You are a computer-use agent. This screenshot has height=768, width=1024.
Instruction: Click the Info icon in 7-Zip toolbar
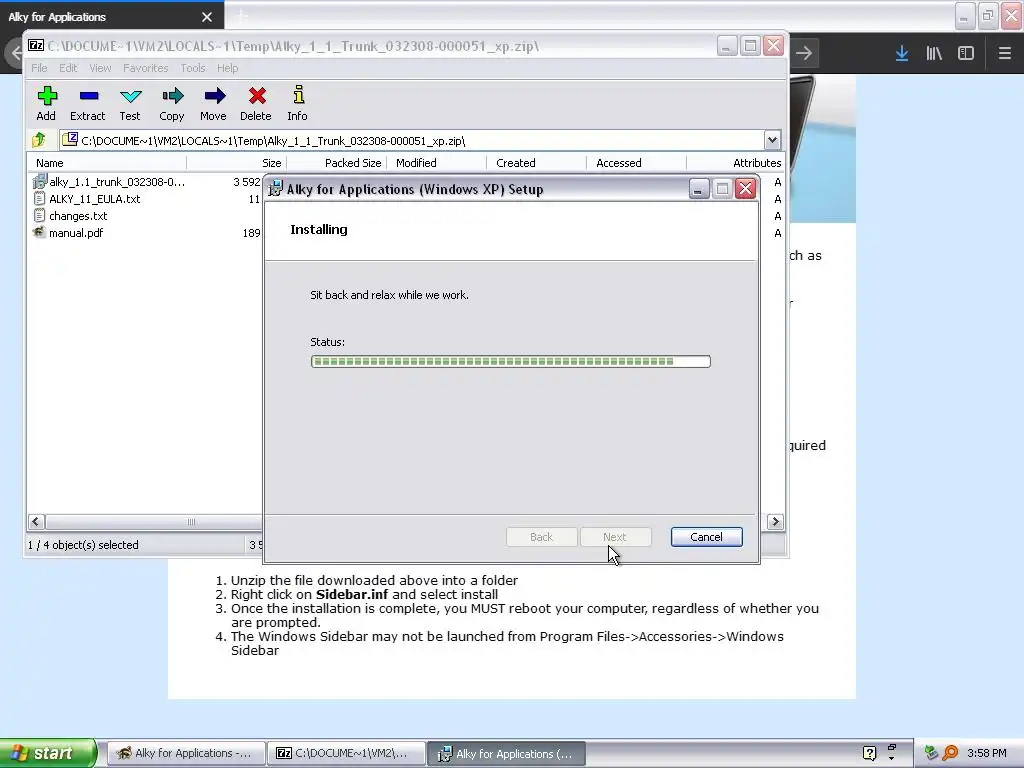point(298,103)
